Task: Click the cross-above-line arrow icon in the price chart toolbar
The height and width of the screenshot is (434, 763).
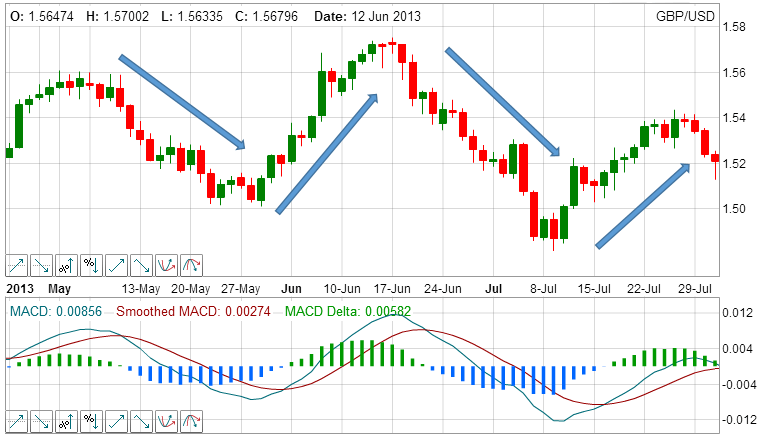Action: [17, 265]
